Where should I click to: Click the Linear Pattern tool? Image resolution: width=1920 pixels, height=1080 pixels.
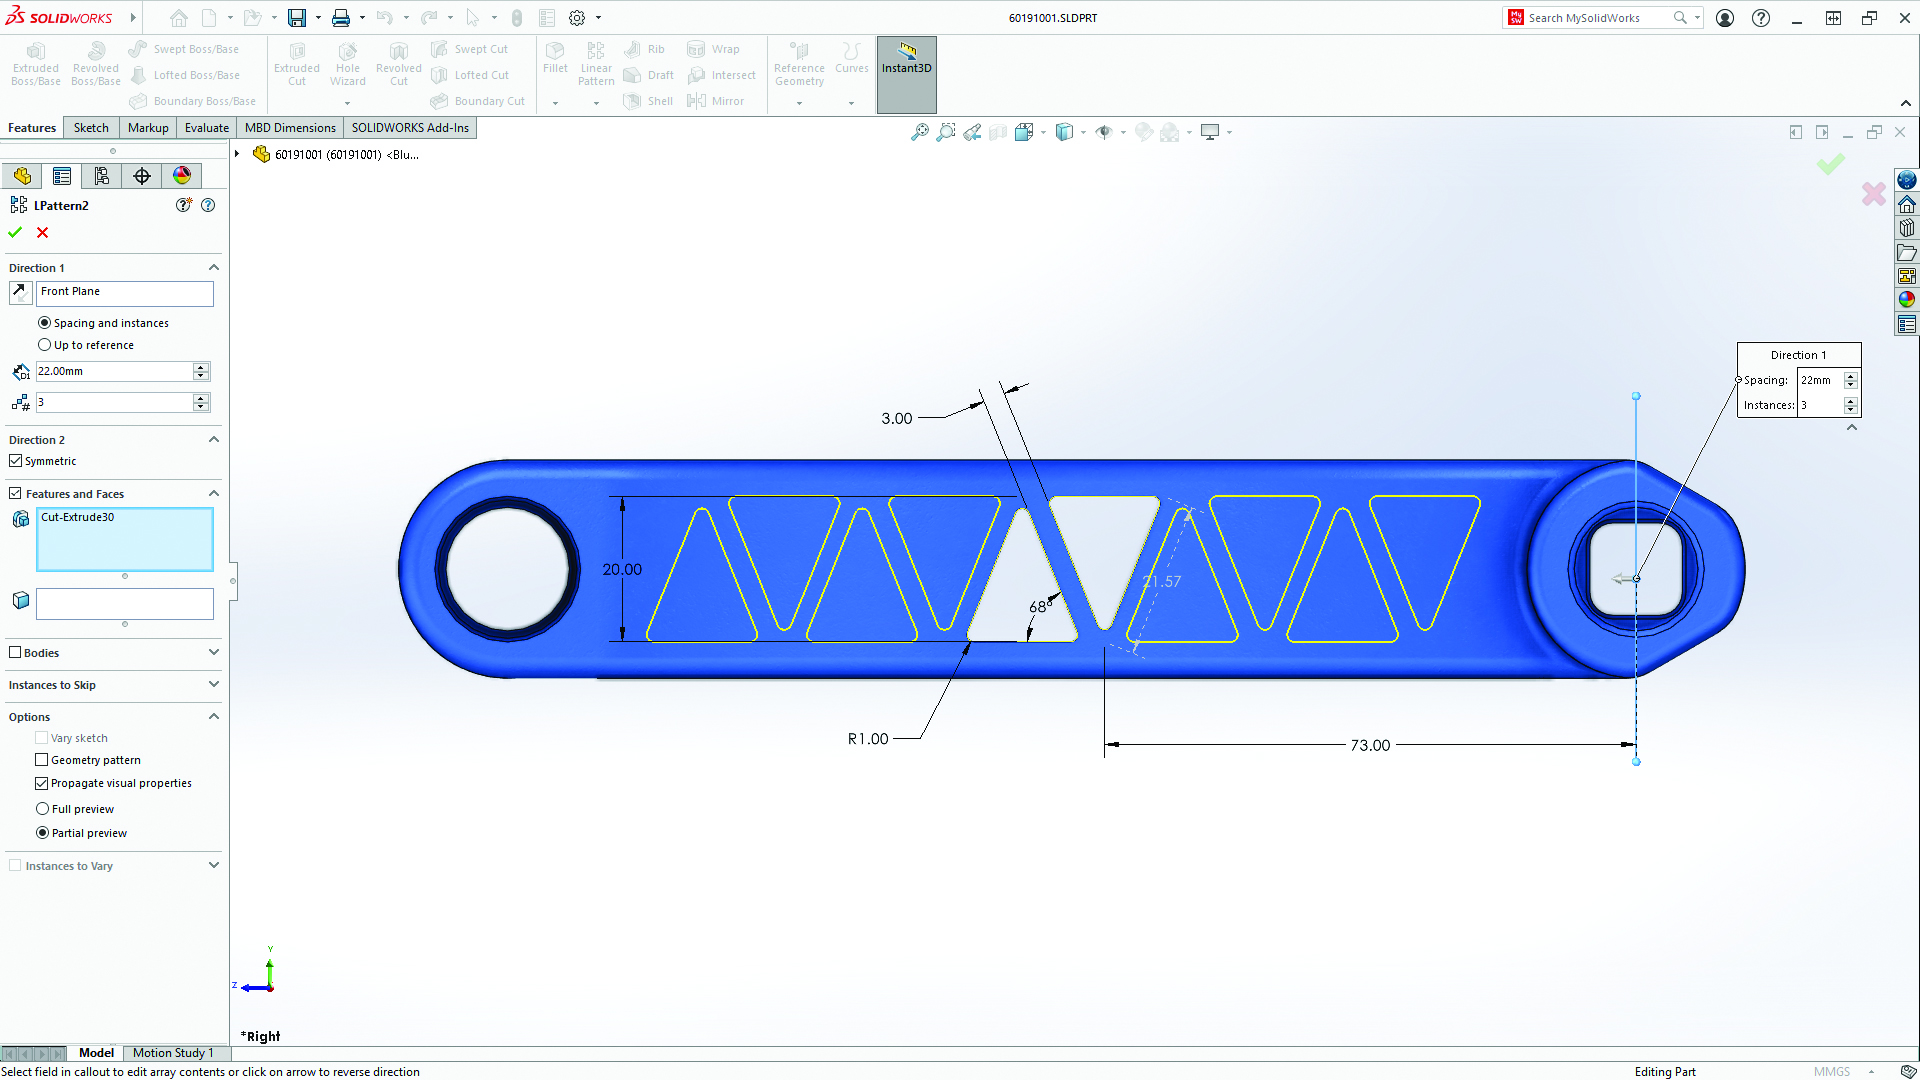click(x=596, y=62)
